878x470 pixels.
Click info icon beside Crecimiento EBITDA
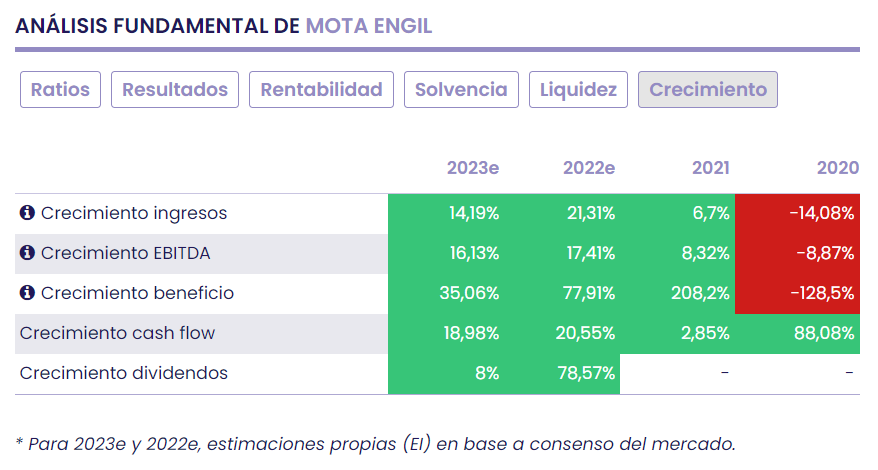click(x=27, y=253)
